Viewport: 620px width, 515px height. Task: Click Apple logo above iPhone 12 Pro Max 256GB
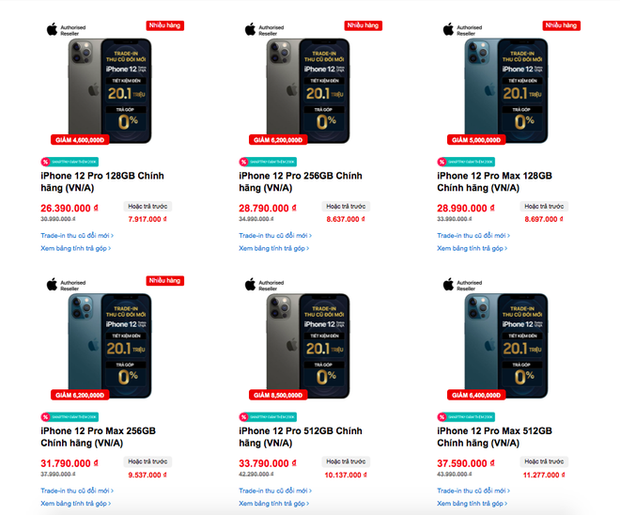(50, 284)
